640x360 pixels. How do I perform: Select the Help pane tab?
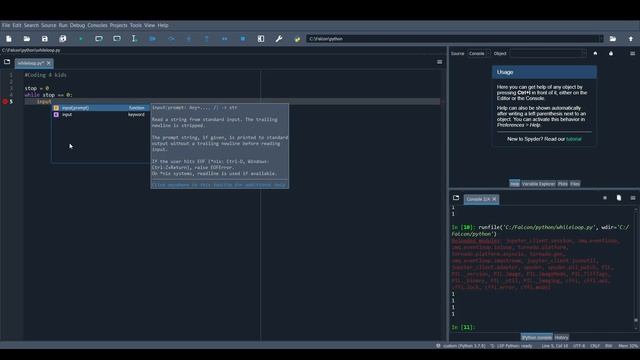(514, 184)
